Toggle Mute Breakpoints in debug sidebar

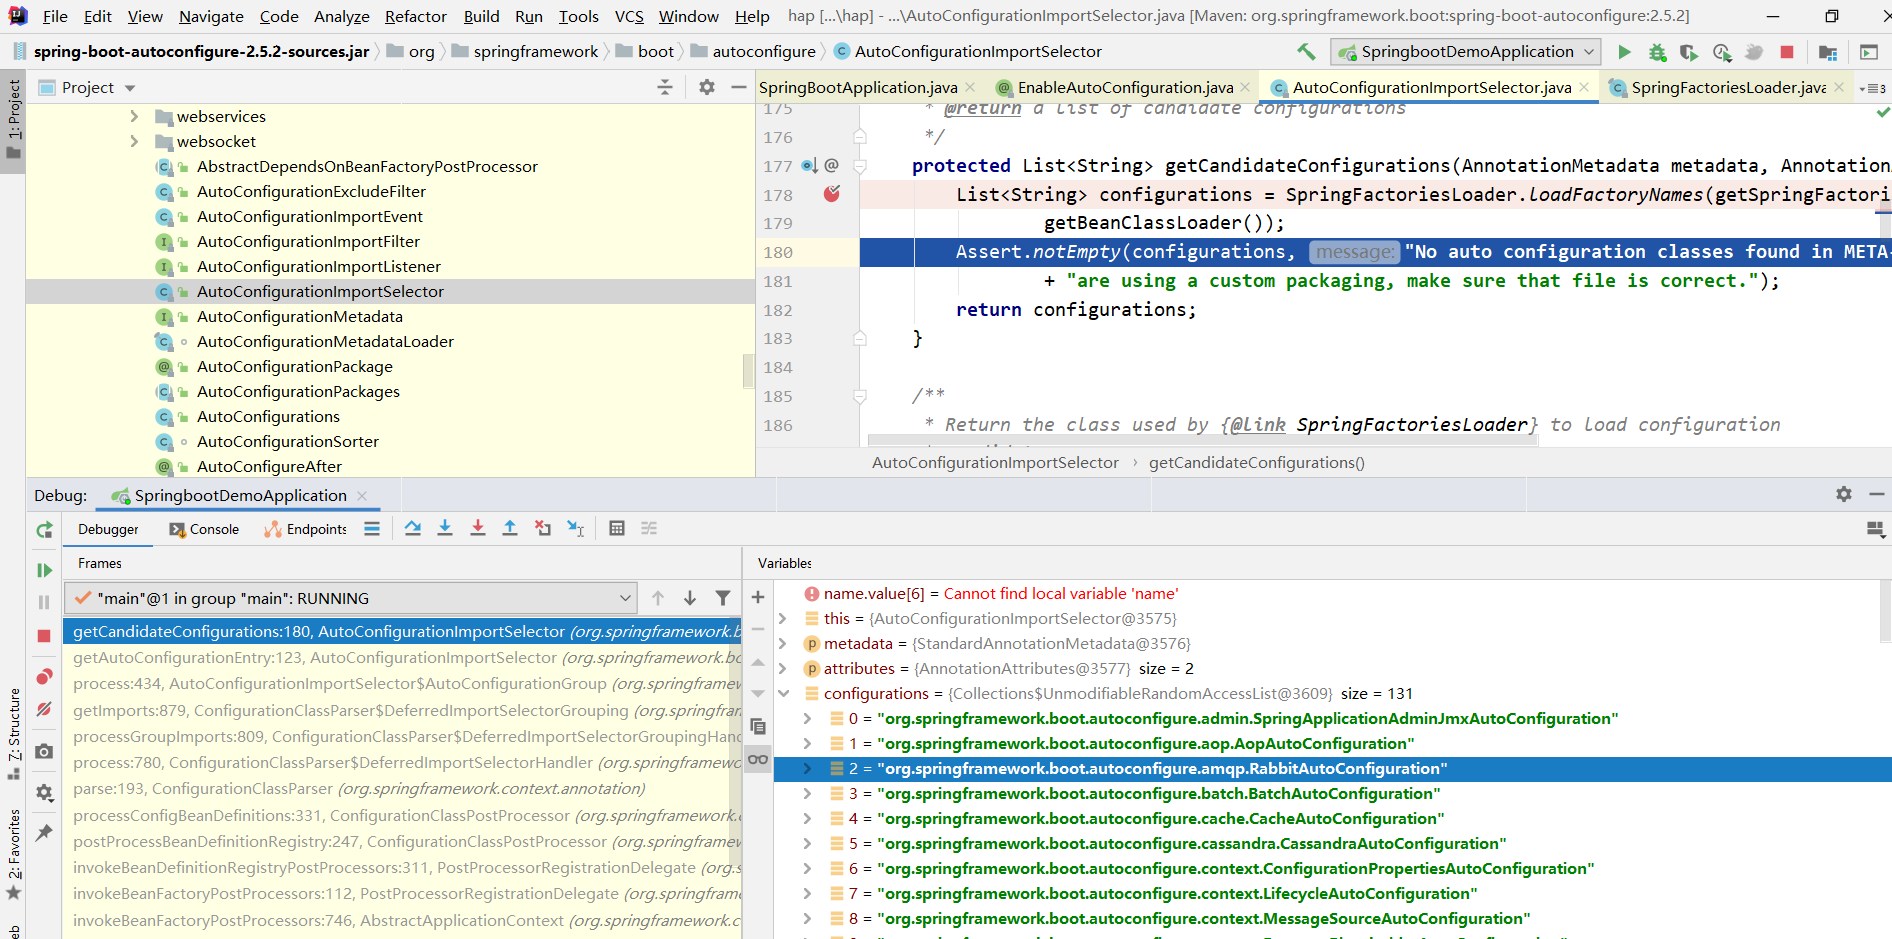click(x=44, y=709)
